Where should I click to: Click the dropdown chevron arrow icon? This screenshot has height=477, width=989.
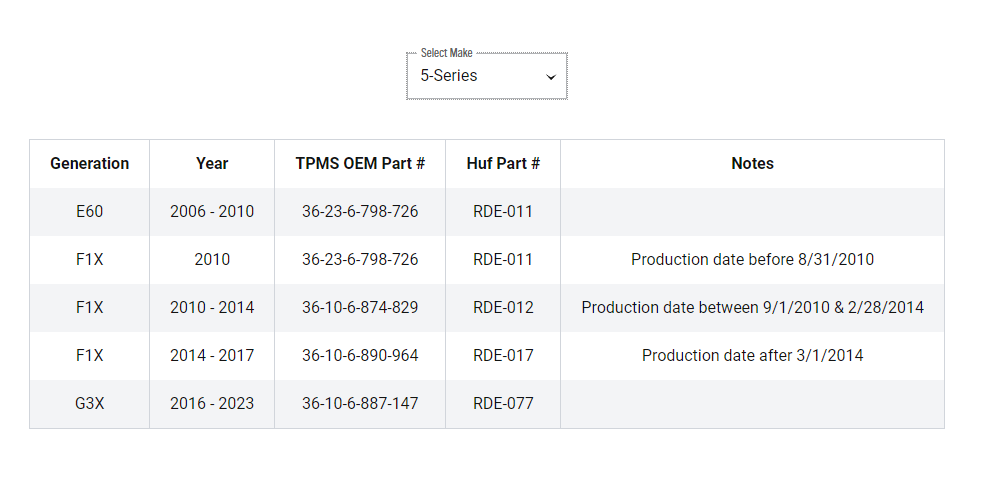click(x=551, y=77)
